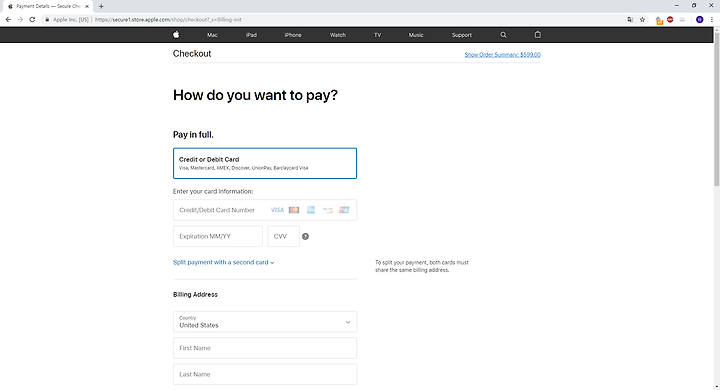Click the Mastercard logo
Viewport: 720px width, 390px height.
click(294, 210)
